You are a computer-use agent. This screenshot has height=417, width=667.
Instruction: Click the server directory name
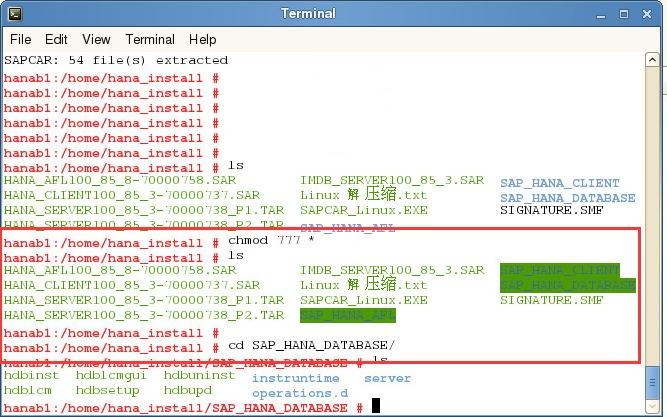(x=388, y=378)
